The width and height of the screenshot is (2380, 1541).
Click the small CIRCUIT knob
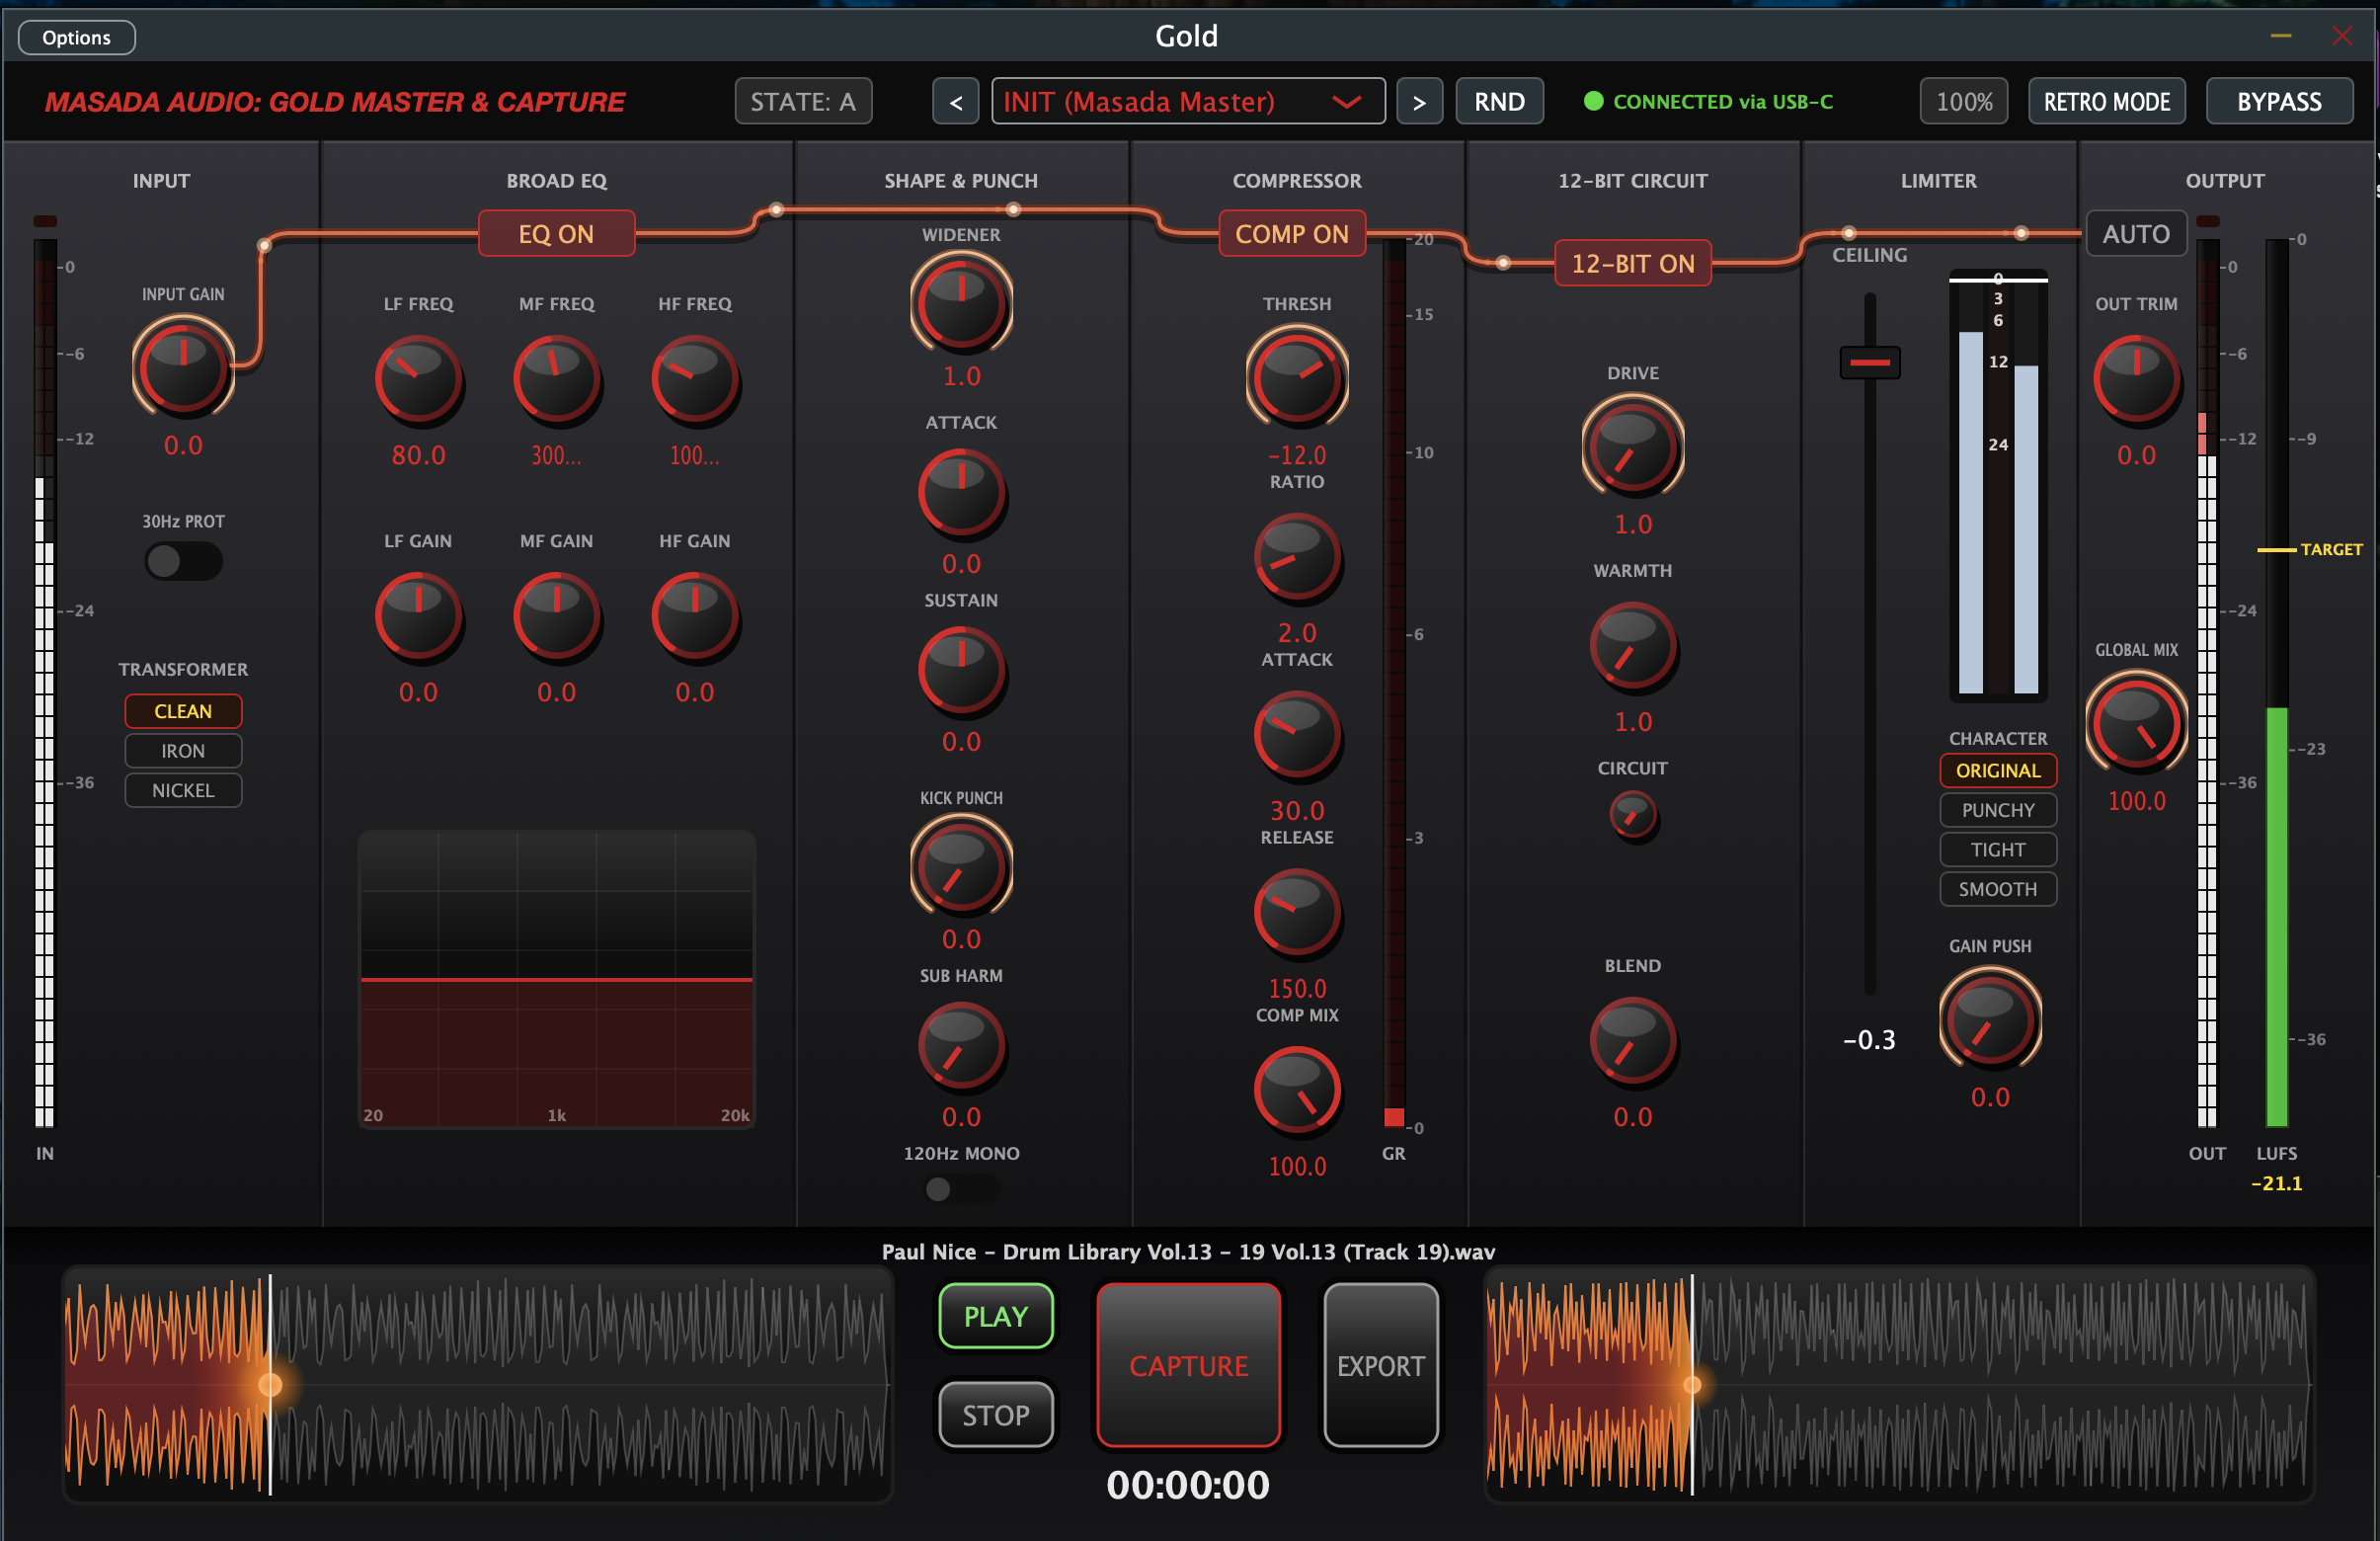[1632, 814]
